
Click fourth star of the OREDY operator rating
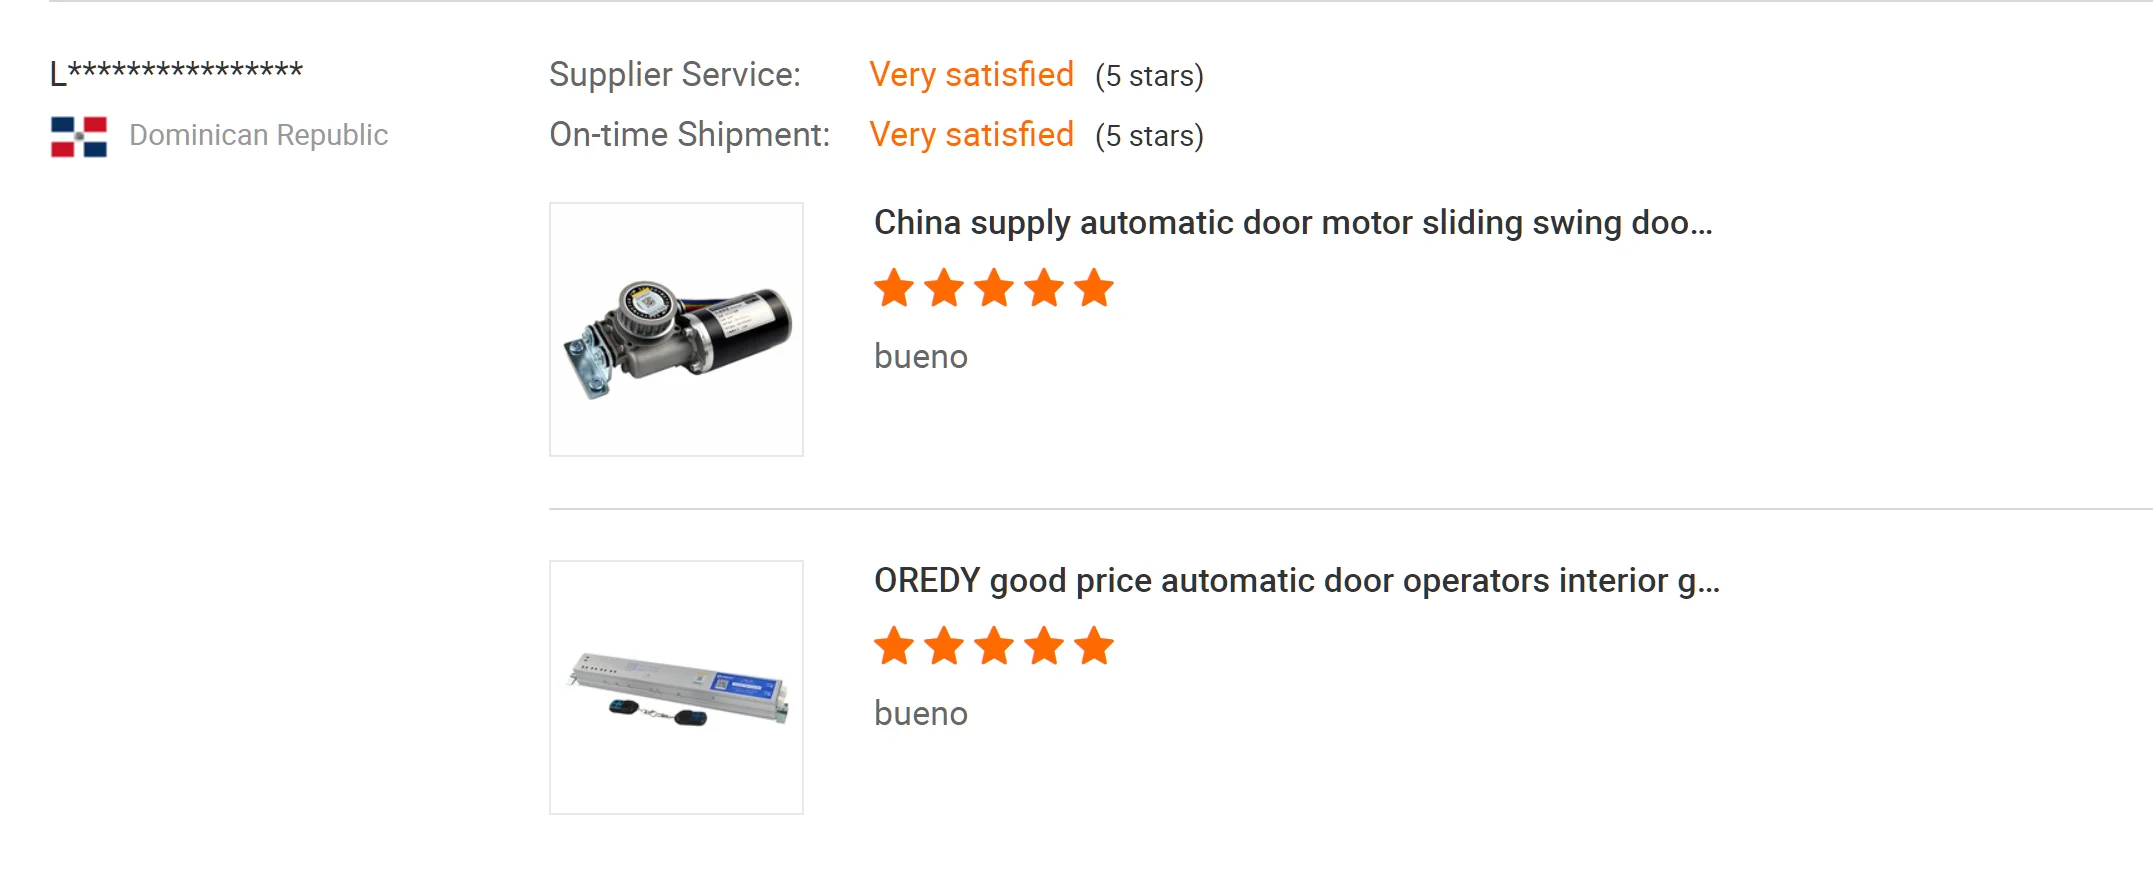(1044, 646)
